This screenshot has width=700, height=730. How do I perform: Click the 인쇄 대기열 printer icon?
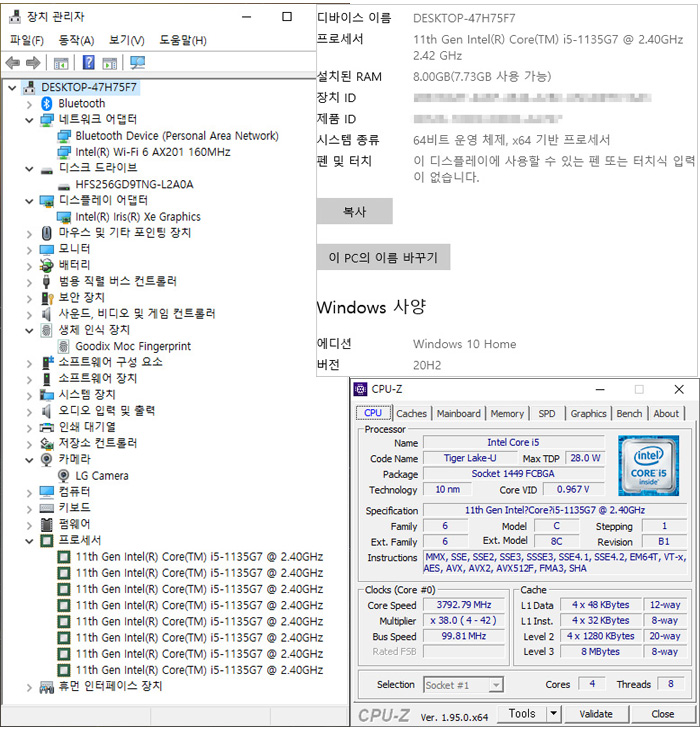47,427
